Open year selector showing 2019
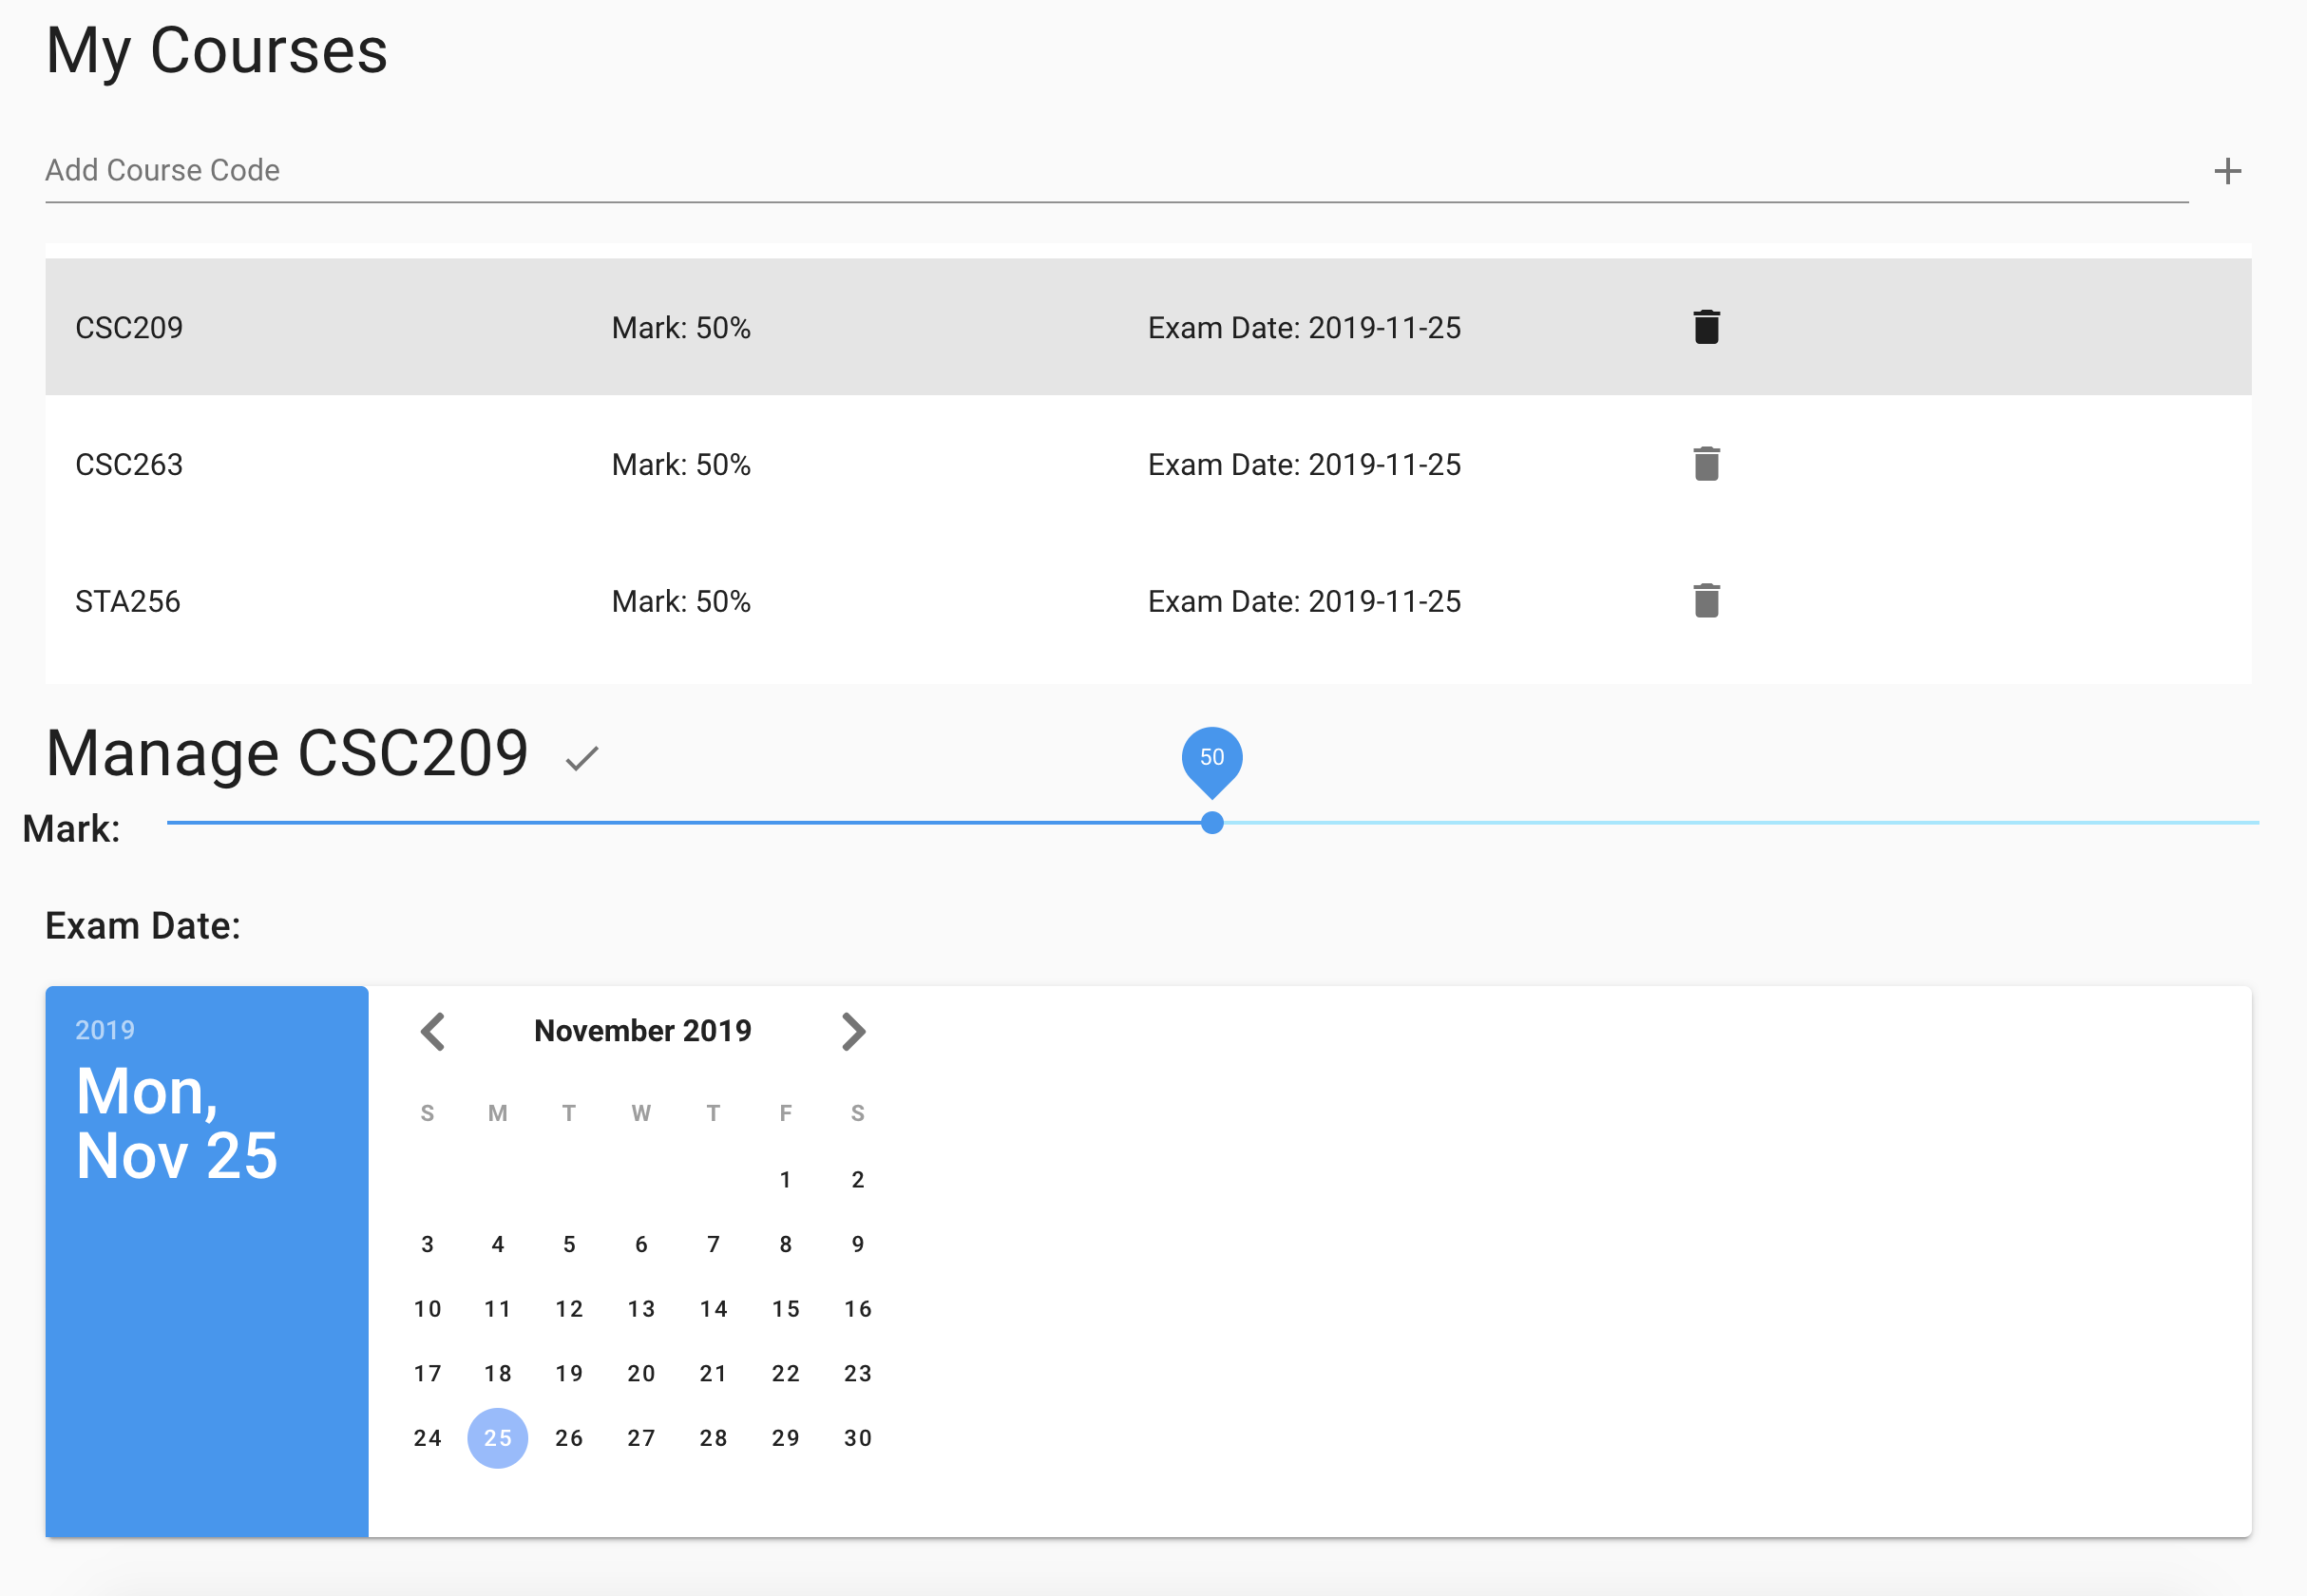 pyautogui.click(x=105, y=1030)
